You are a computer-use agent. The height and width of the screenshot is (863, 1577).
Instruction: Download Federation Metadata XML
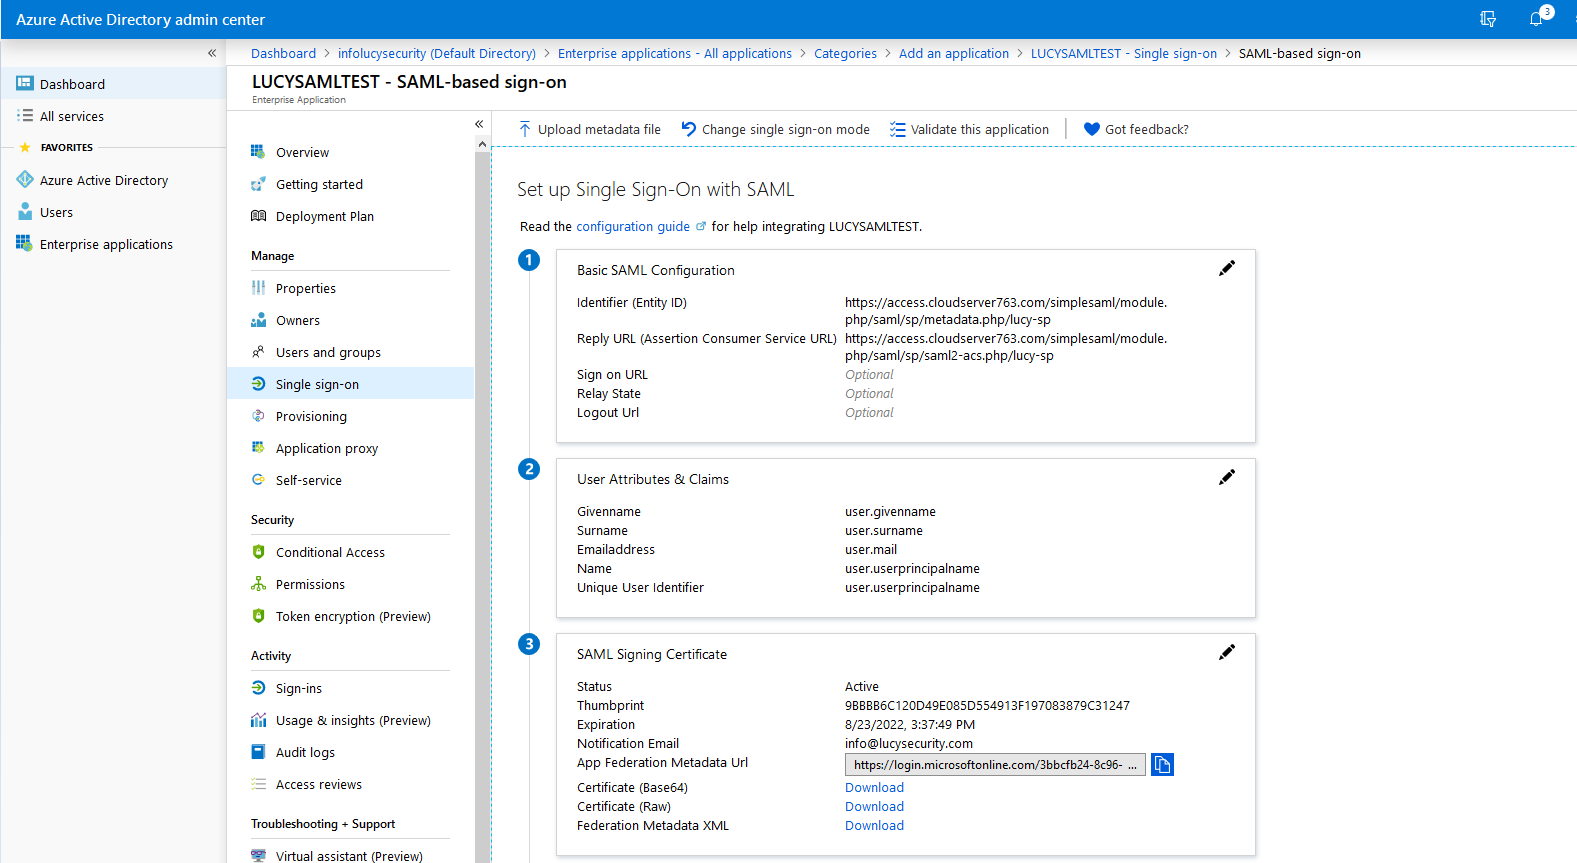click(x=874, y=826)
